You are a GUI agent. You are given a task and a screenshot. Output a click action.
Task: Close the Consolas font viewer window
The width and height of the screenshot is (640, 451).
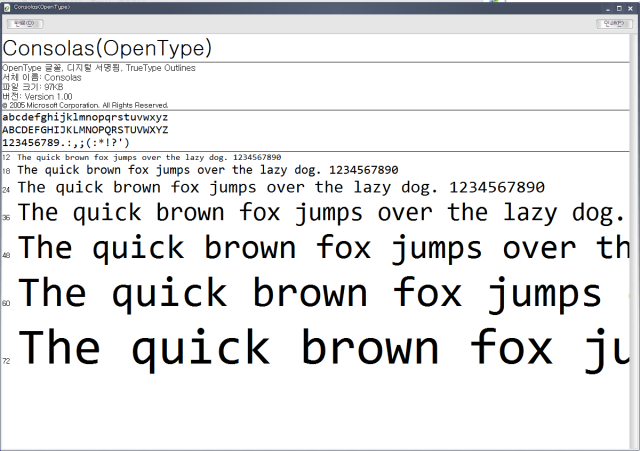click(x=630, y=8)
